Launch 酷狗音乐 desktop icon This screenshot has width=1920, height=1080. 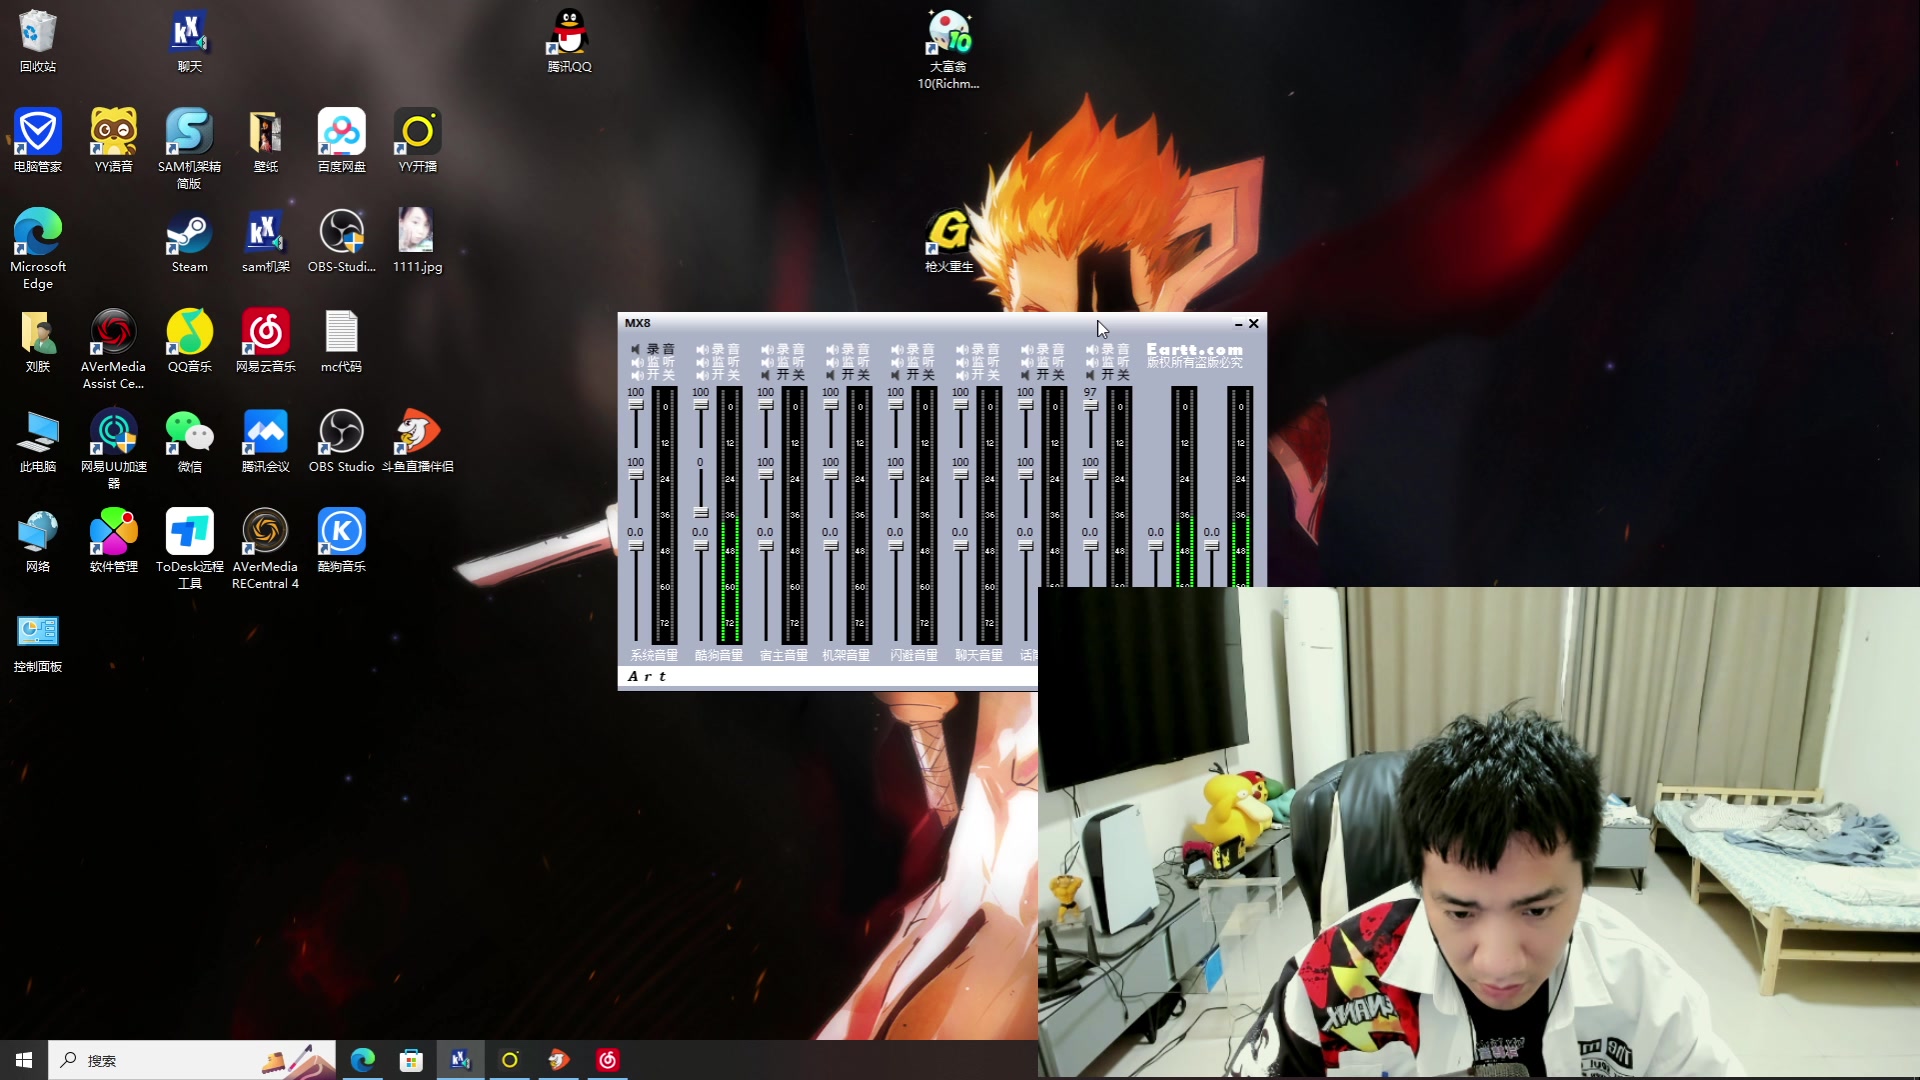click(341, 541)
